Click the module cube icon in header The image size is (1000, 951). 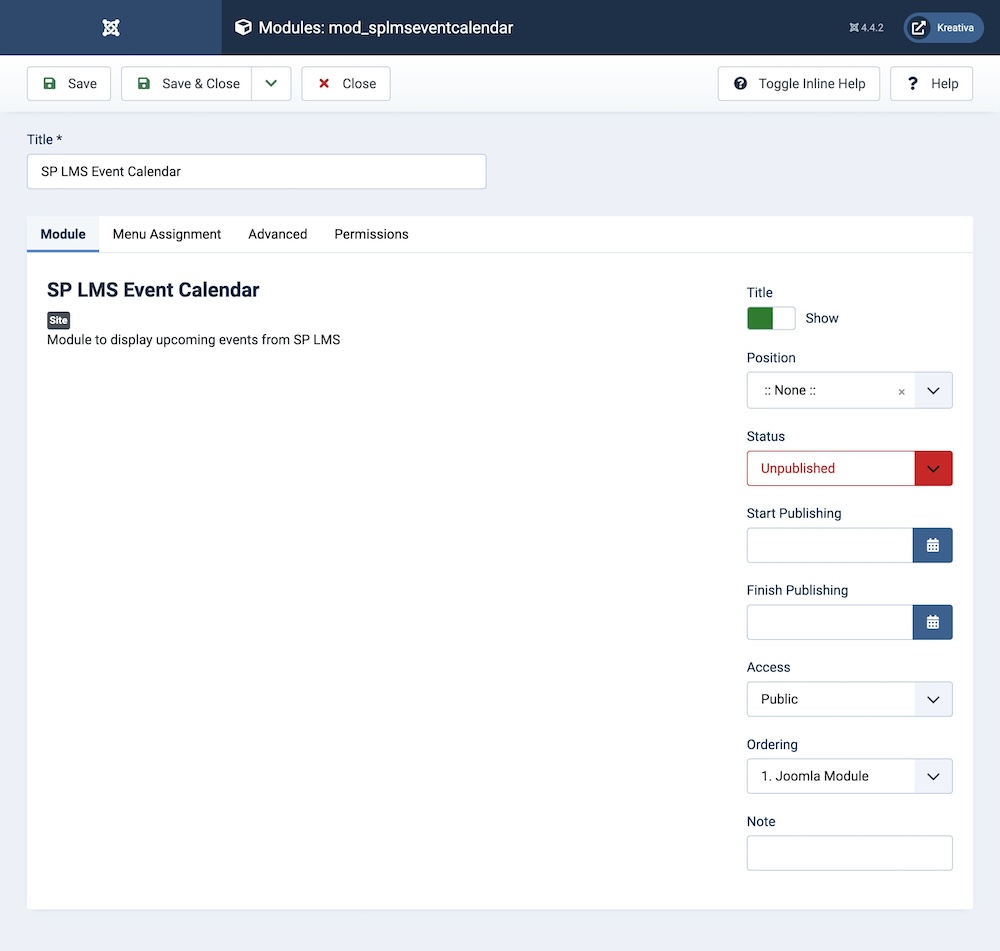[x=243, y=27]
